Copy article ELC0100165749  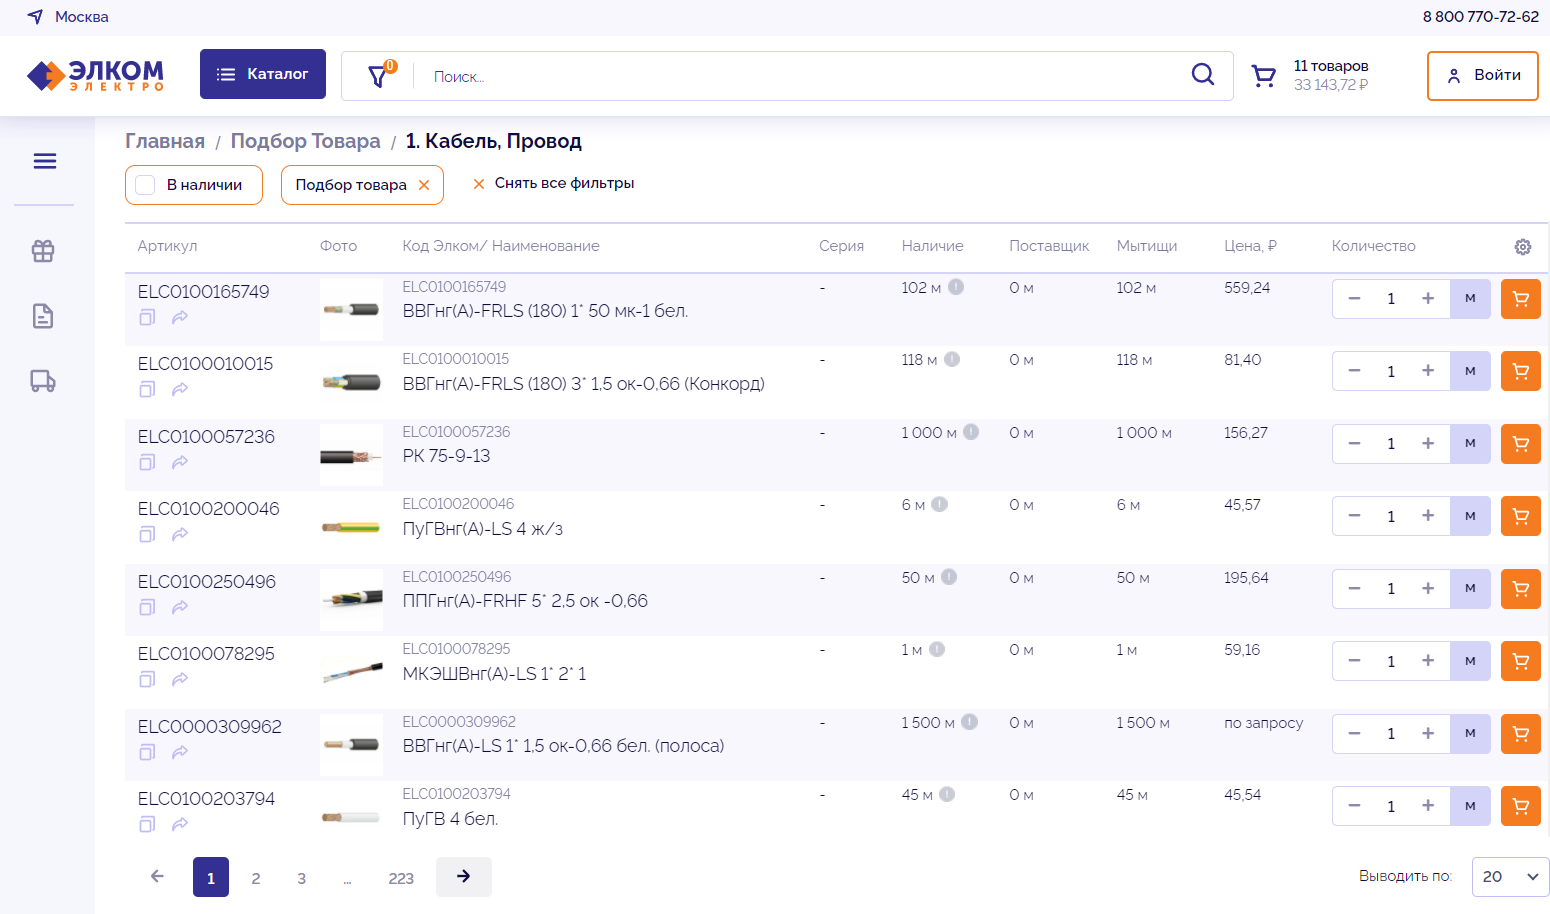[x=147, y=317]
